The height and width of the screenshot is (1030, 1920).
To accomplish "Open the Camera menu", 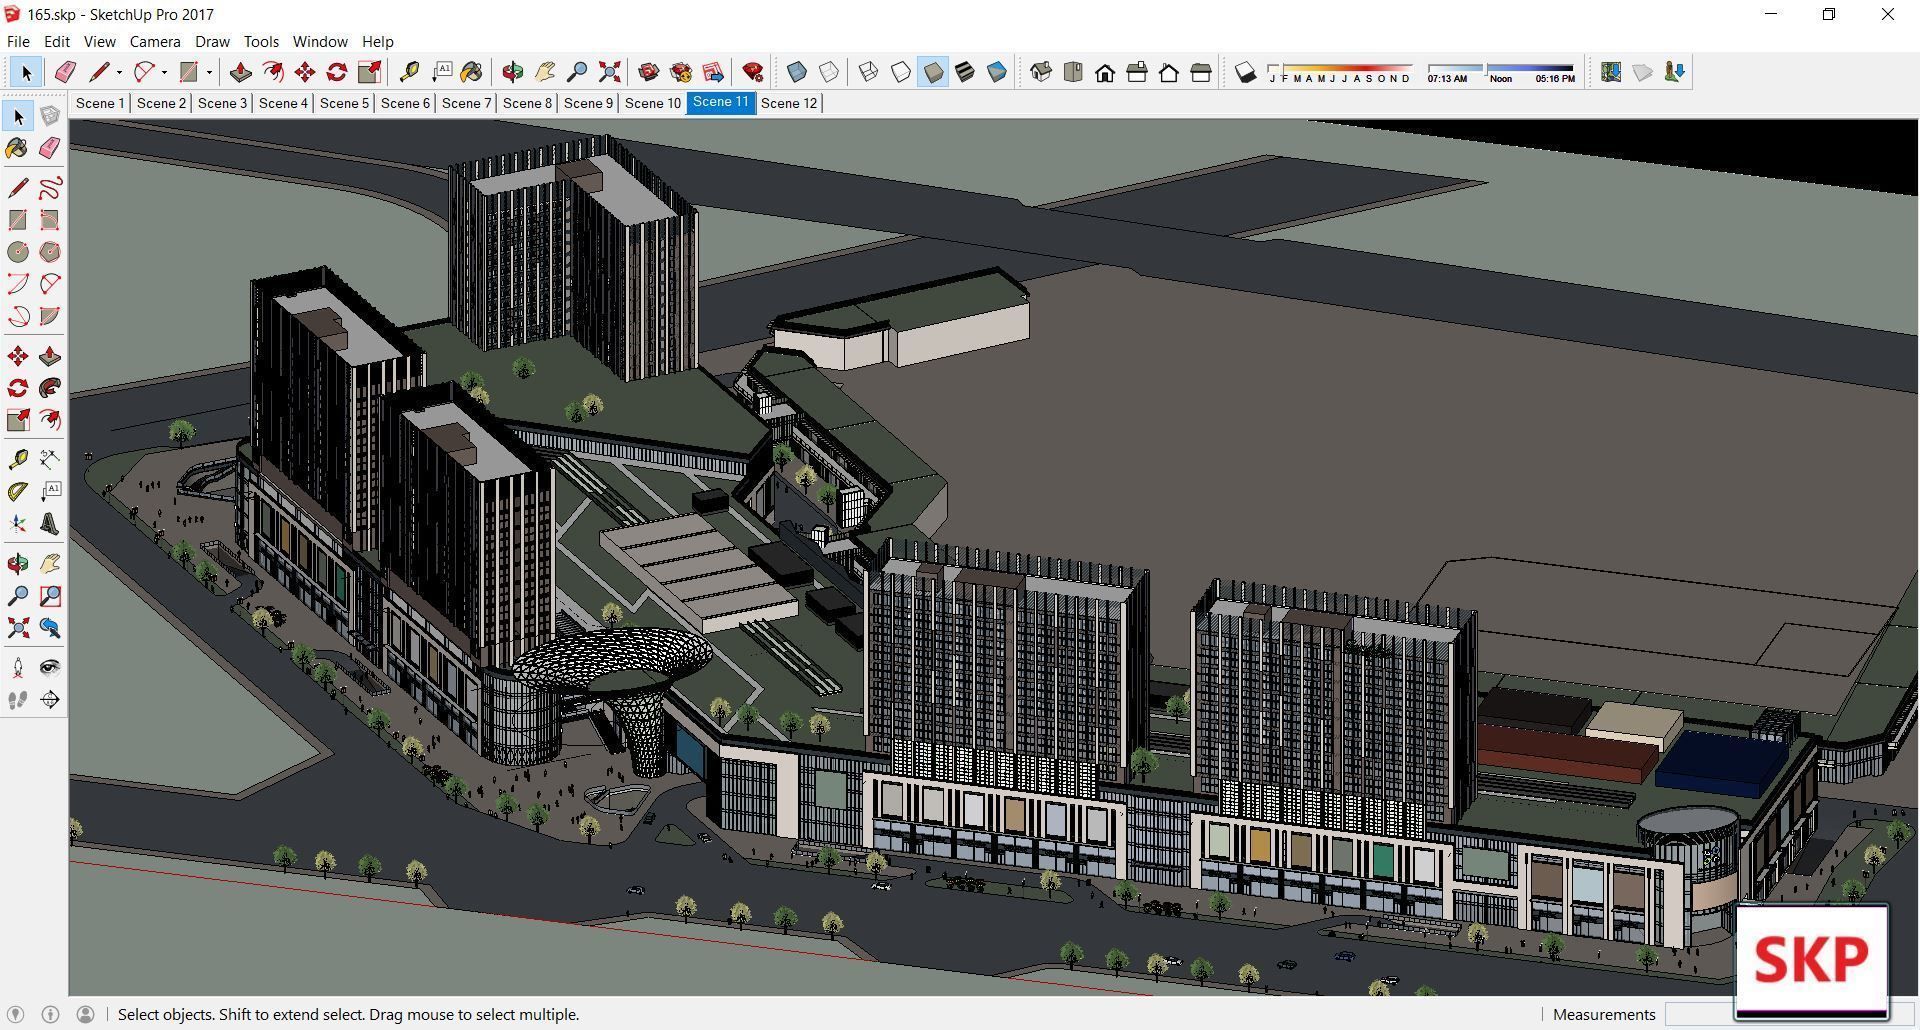I will pos(155,41).
